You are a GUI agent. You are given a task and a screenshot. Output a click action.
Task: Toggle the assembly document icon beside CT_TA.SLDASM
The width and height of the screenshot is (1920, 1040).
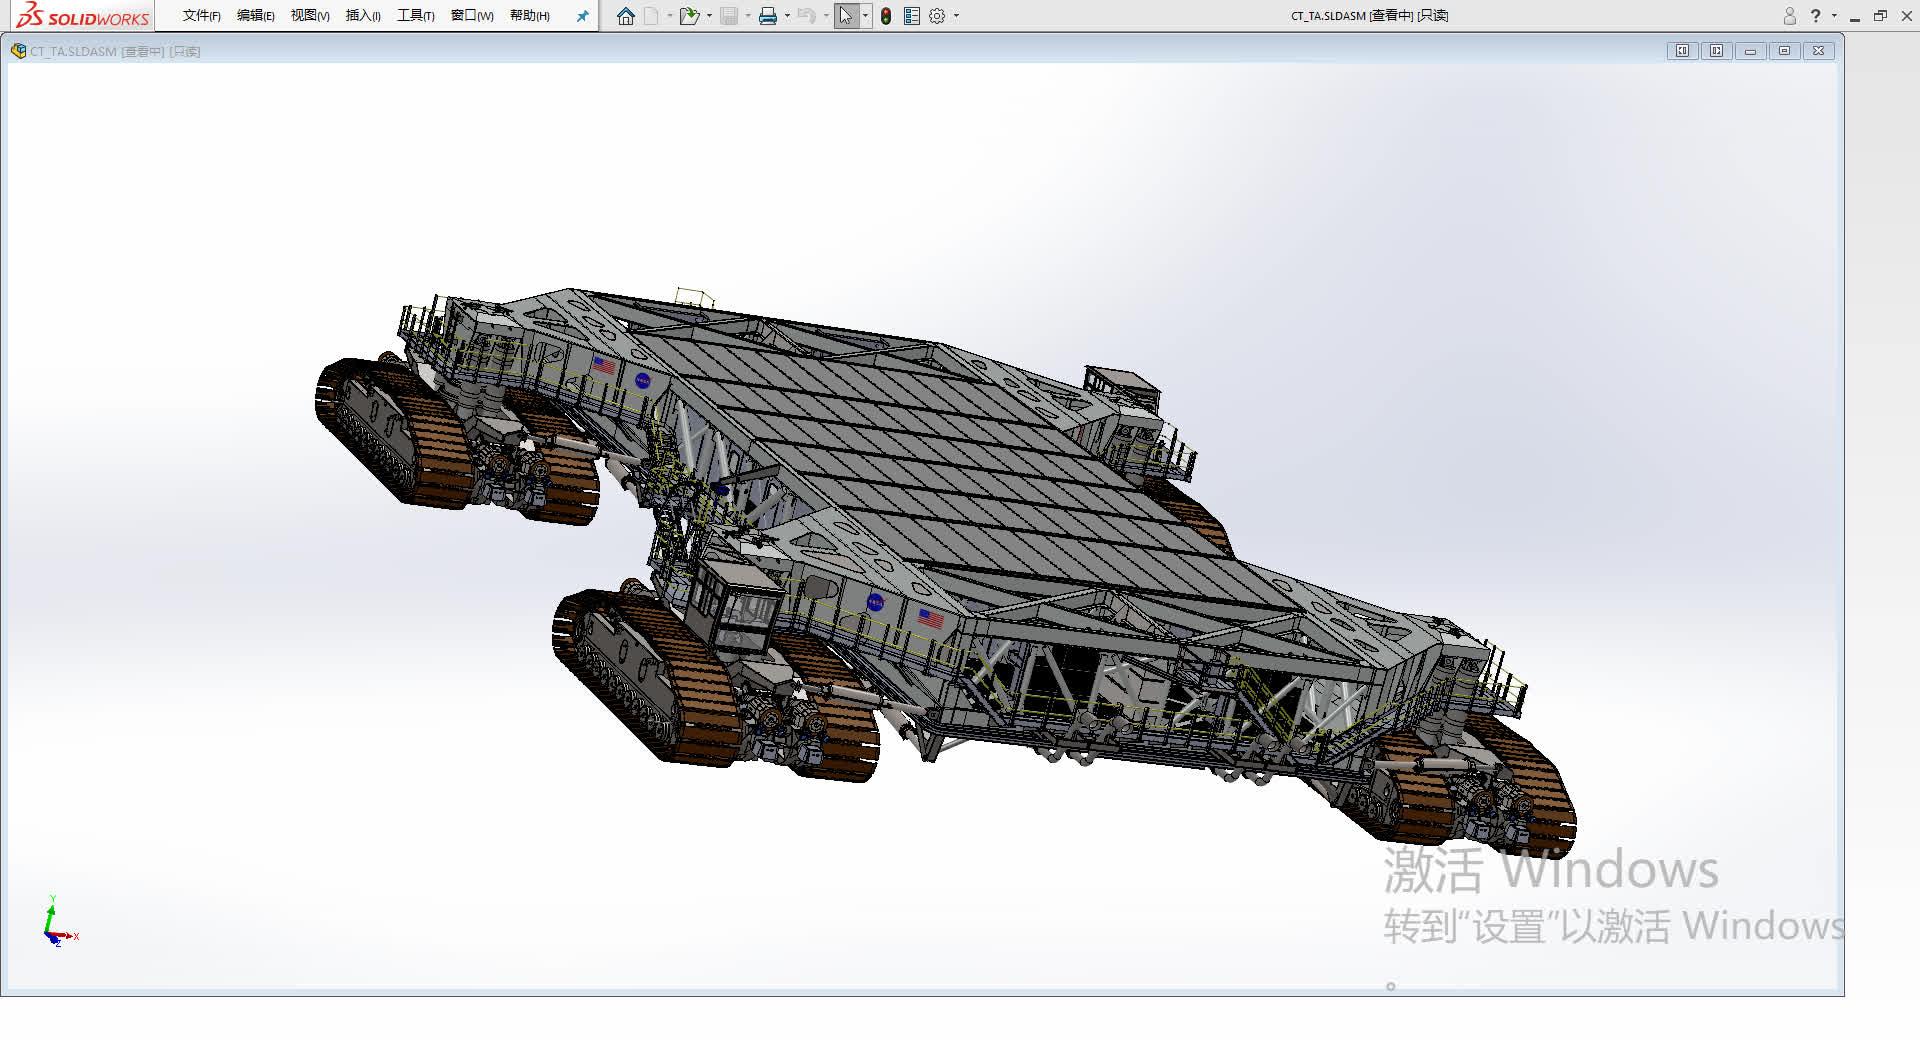pos(18,50)
